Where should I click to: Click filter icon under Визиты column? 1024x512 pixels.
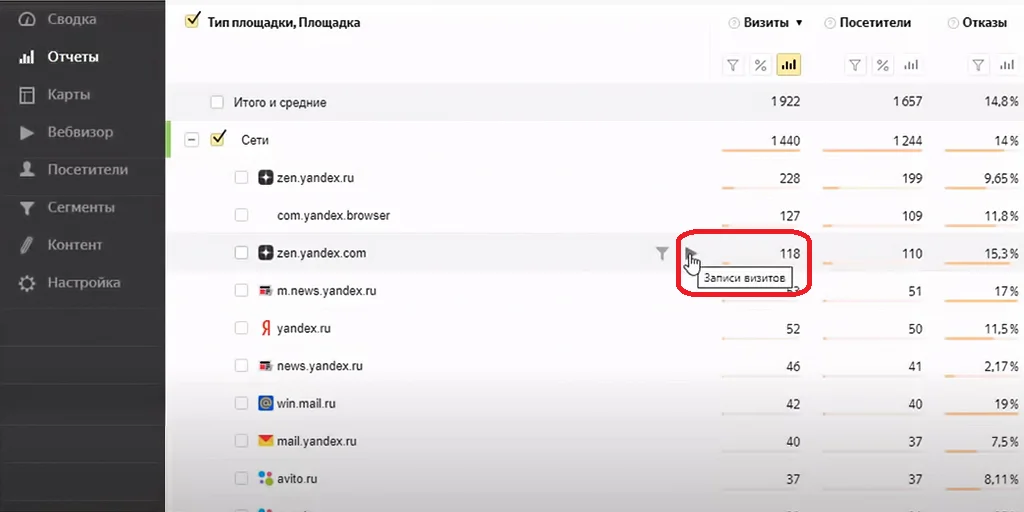click(x=733, y=65)
